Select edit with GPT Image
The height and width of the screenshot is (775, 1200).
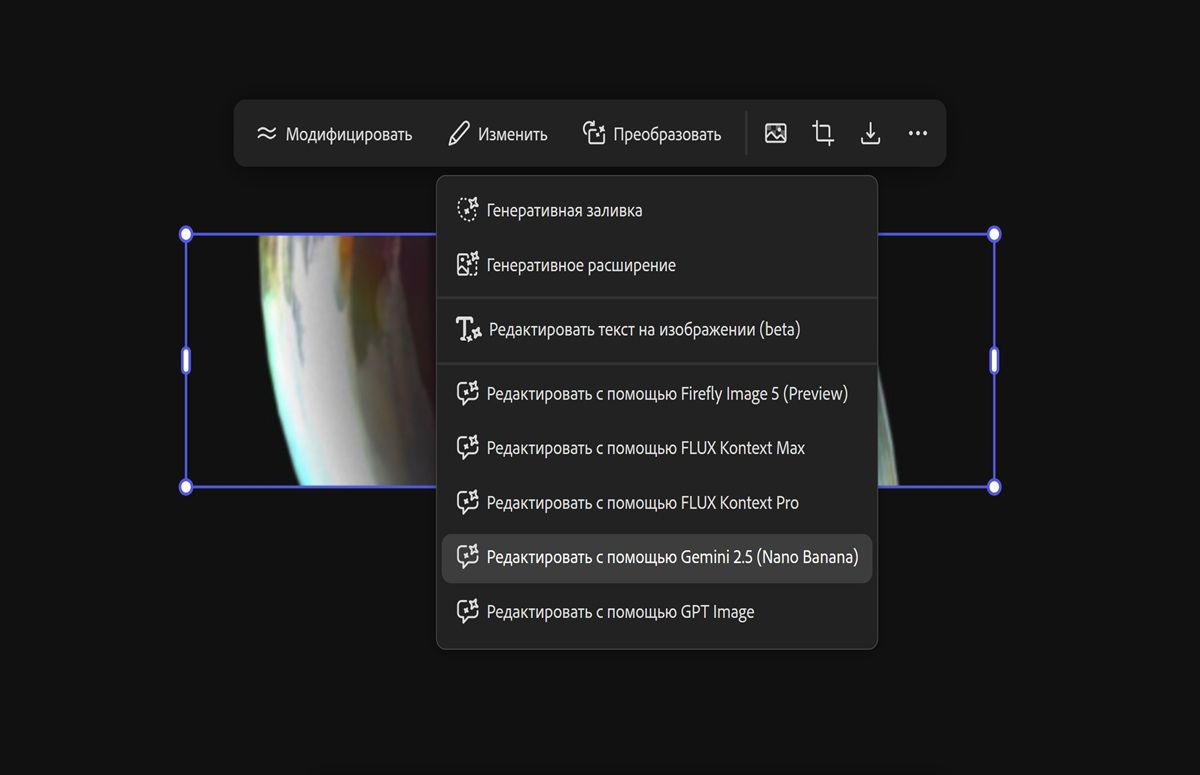pos(657,612)
